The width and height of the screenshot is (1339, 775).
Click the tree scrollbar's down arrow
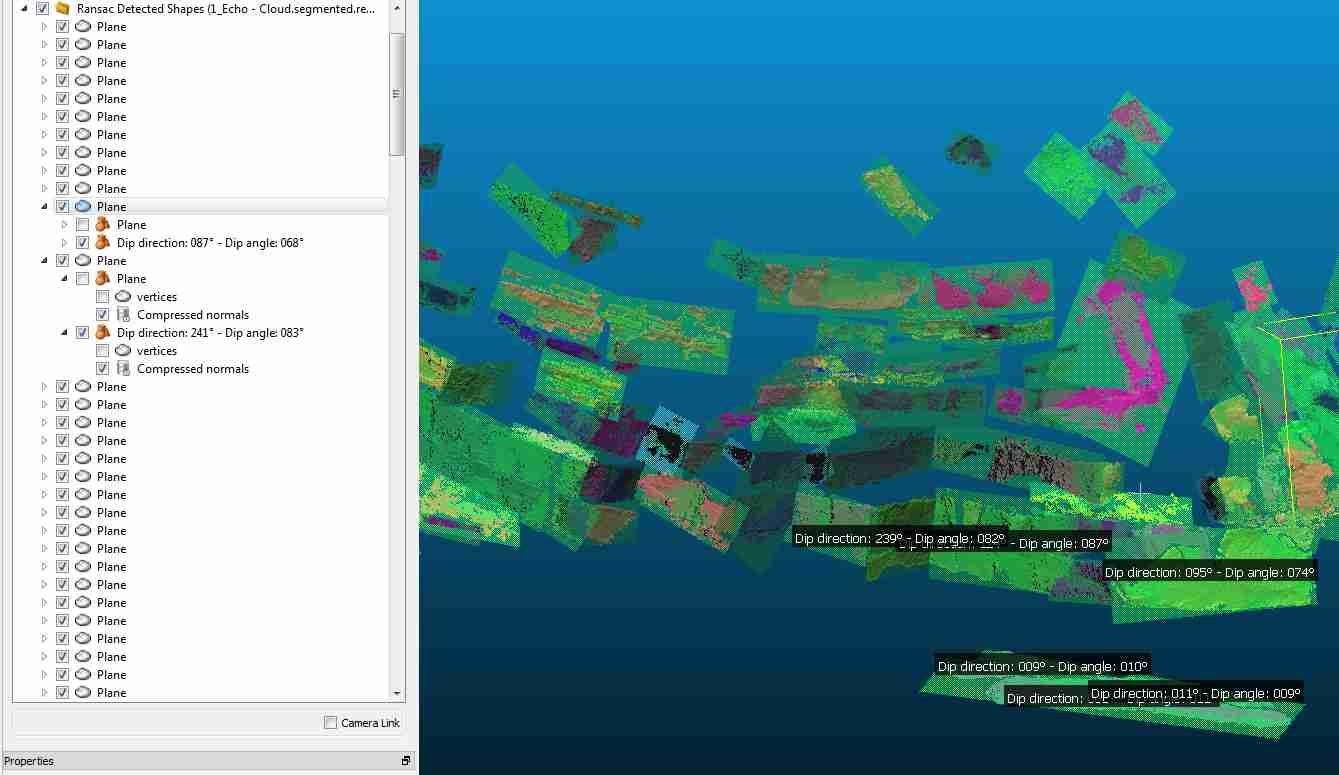pos(397,693)
